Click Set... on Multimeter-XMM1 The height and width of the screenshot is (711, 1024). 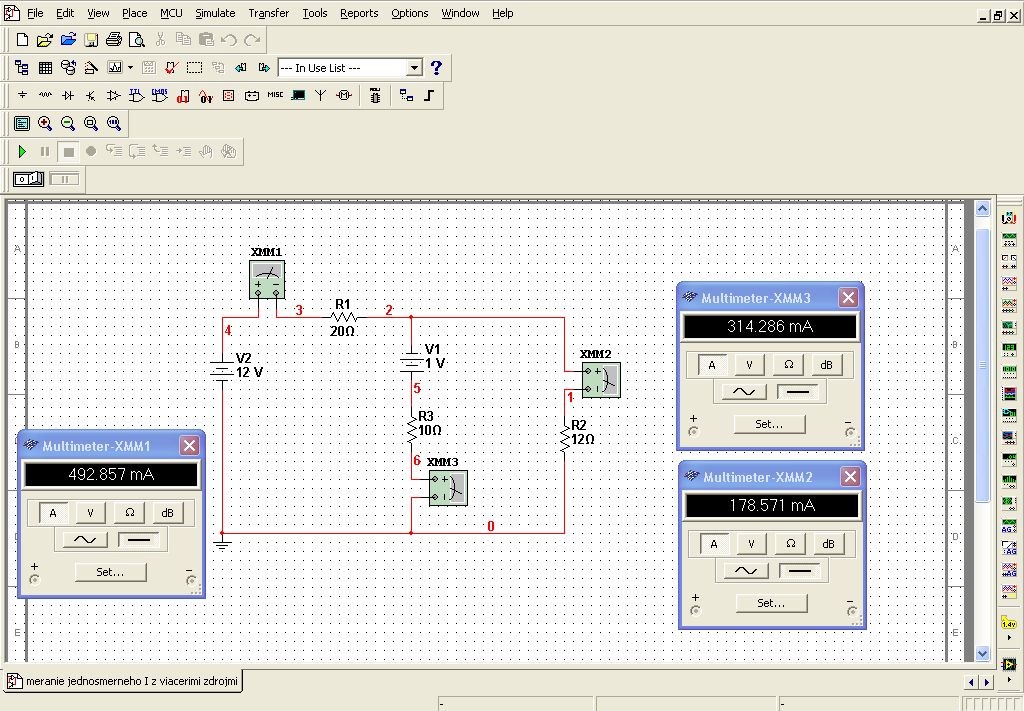pos(110,572)
